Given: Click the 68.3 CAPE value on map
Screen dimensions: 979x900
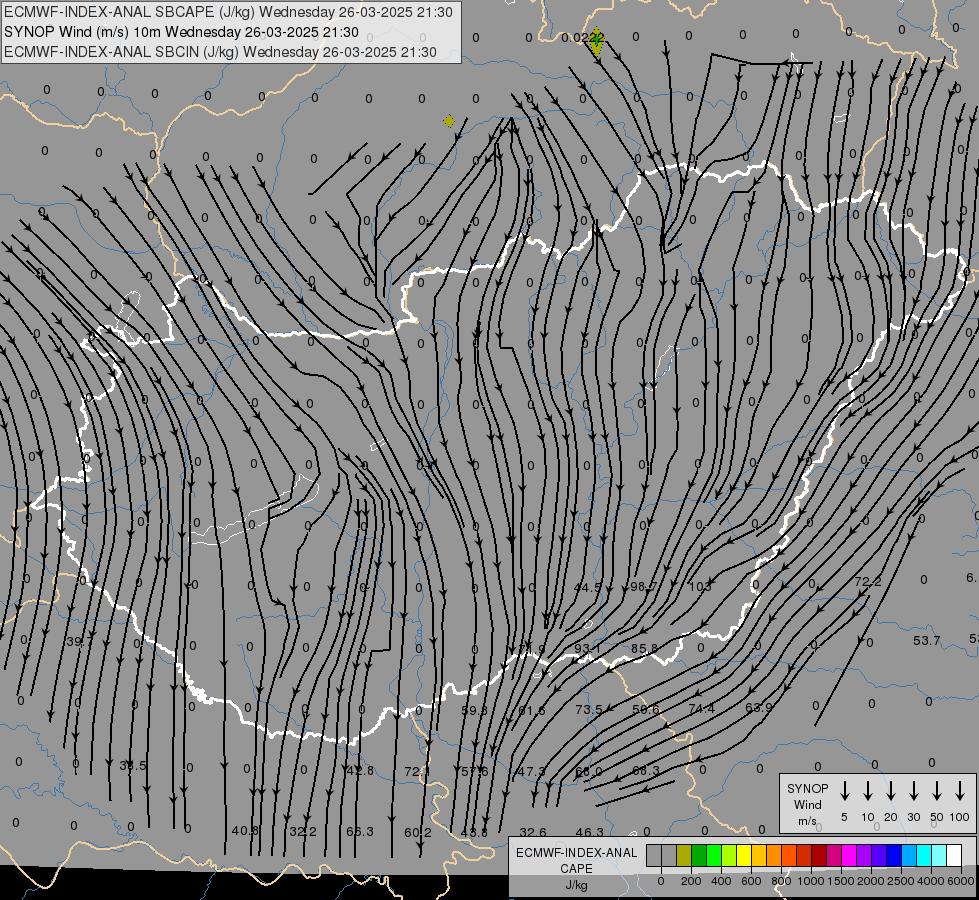Looking at the screenshot, I should tap(646, 770).
